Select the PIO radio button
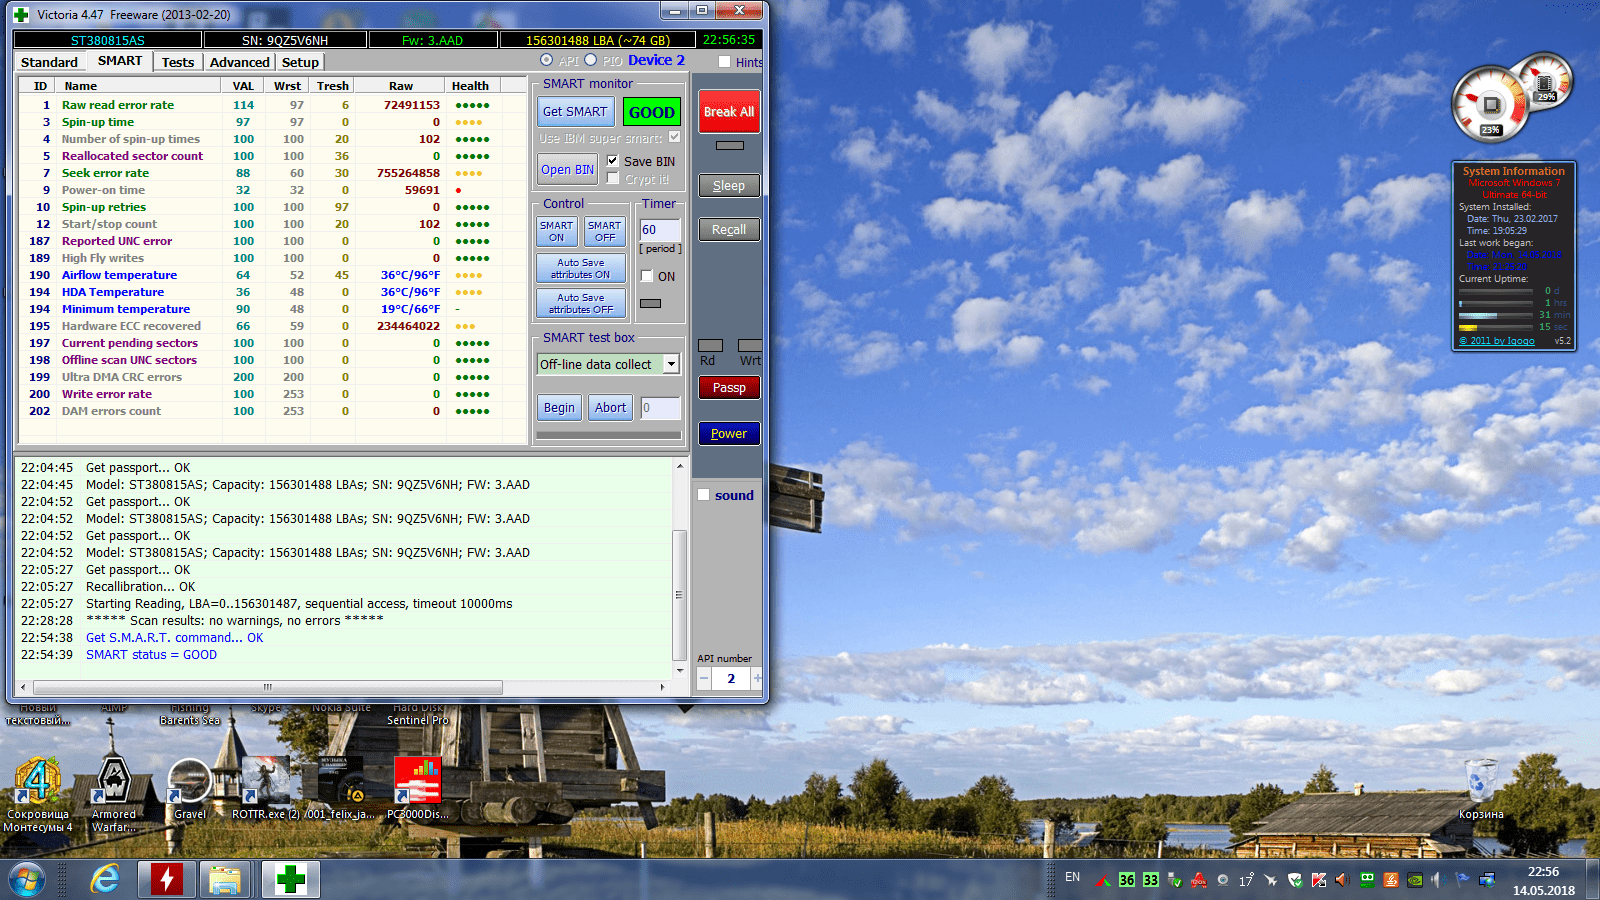This screenshot has height=900, width=1600. [590, 60]
